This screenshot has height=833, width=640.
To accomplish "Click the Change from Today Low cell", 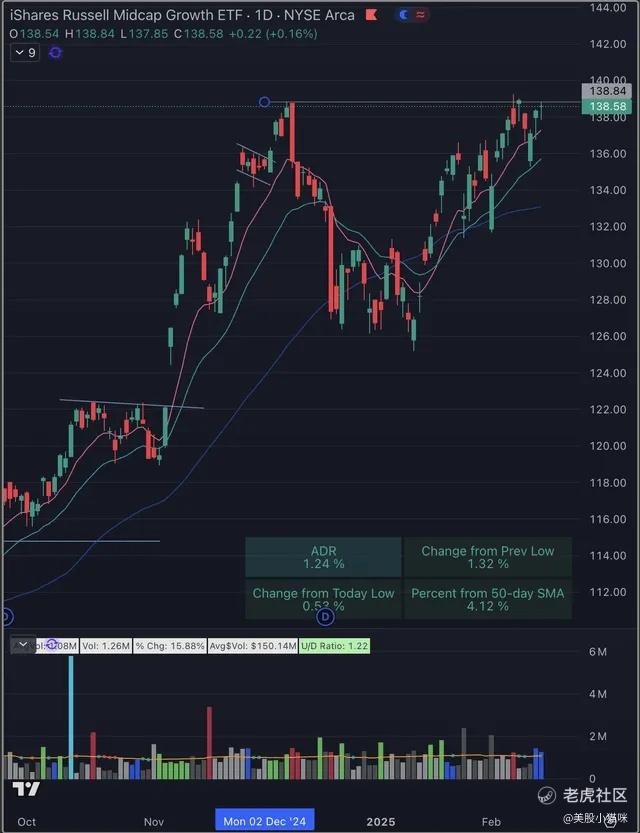I will point(323,599).
